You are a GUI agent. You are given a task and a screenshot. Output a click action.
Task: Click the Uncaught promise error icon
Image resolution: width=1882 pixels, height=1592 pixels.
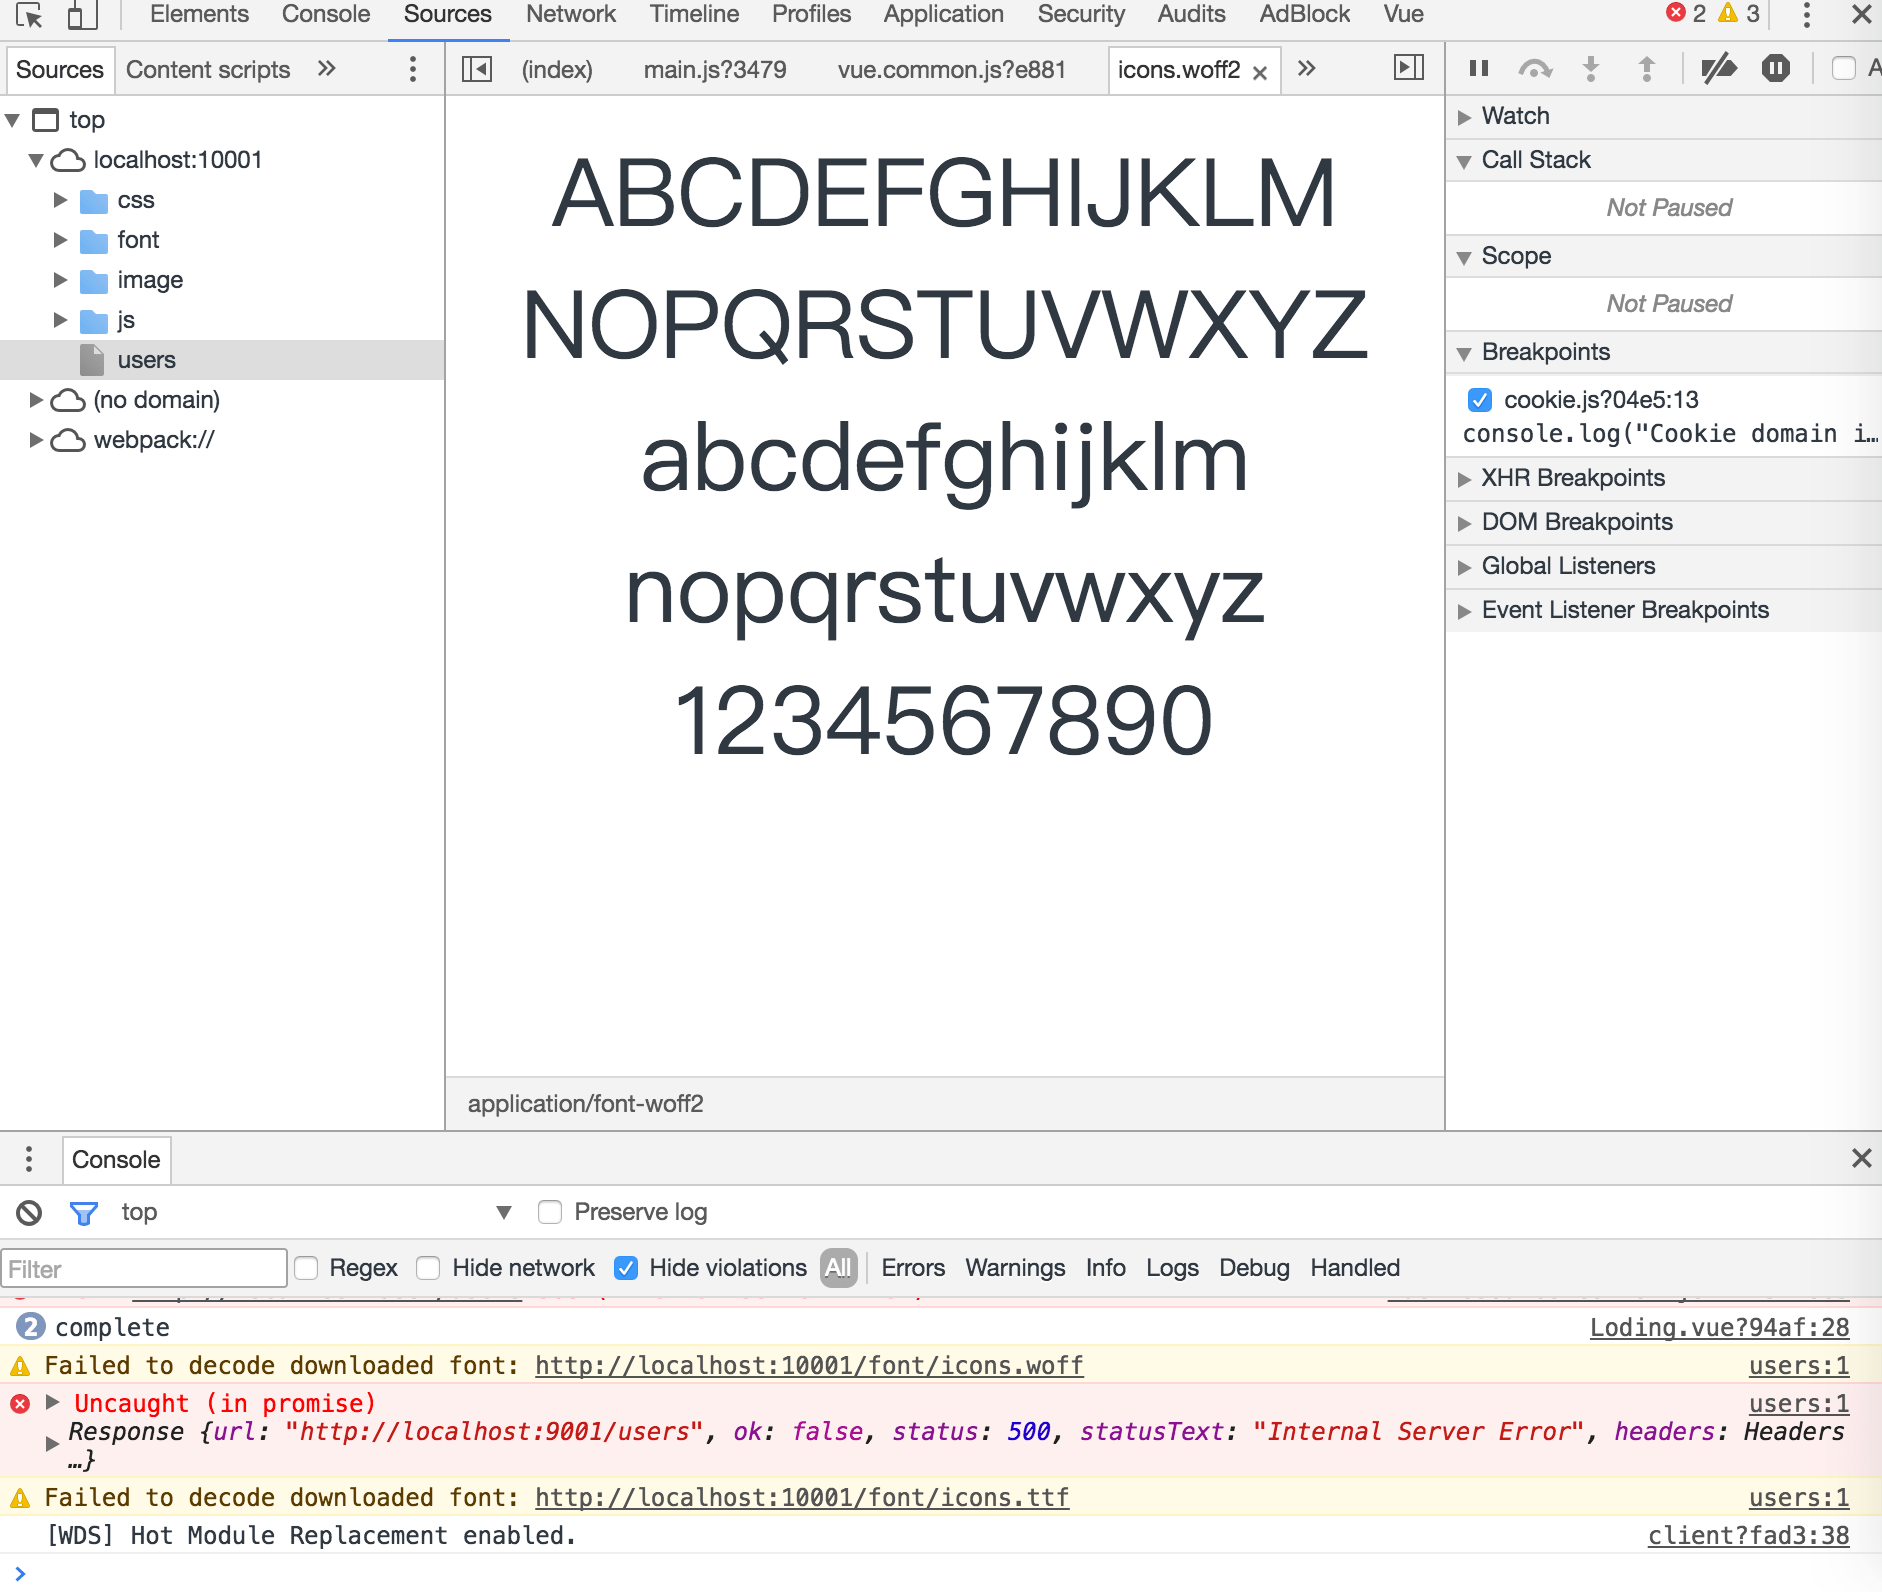[x=20, y=1404]
